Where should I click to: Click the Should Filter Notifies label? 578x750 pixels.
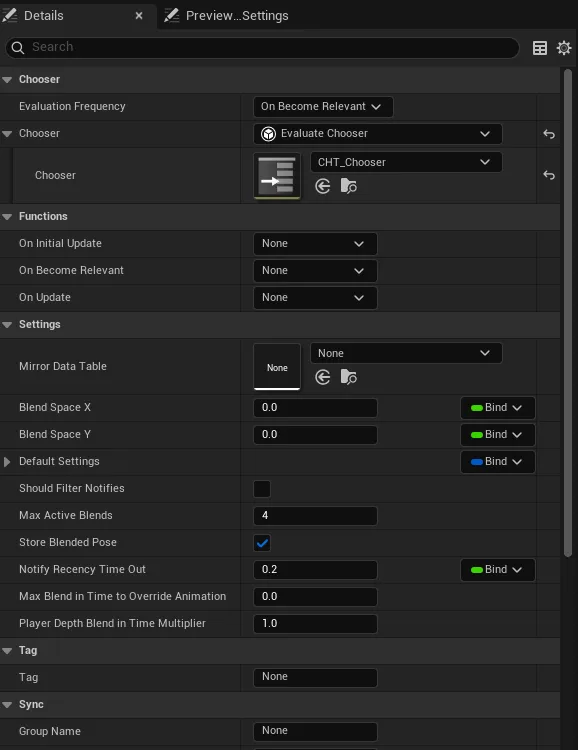click(72, 488)
